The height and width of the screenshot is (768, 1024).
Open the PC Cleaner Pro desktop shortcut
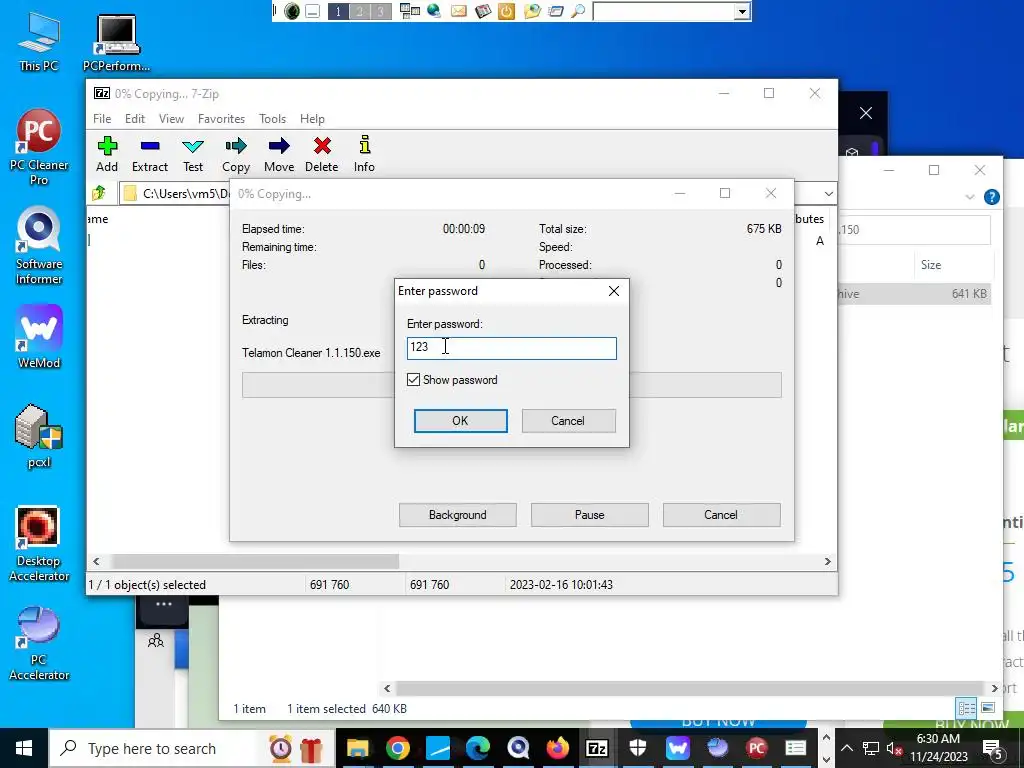[x=39, y=147]
